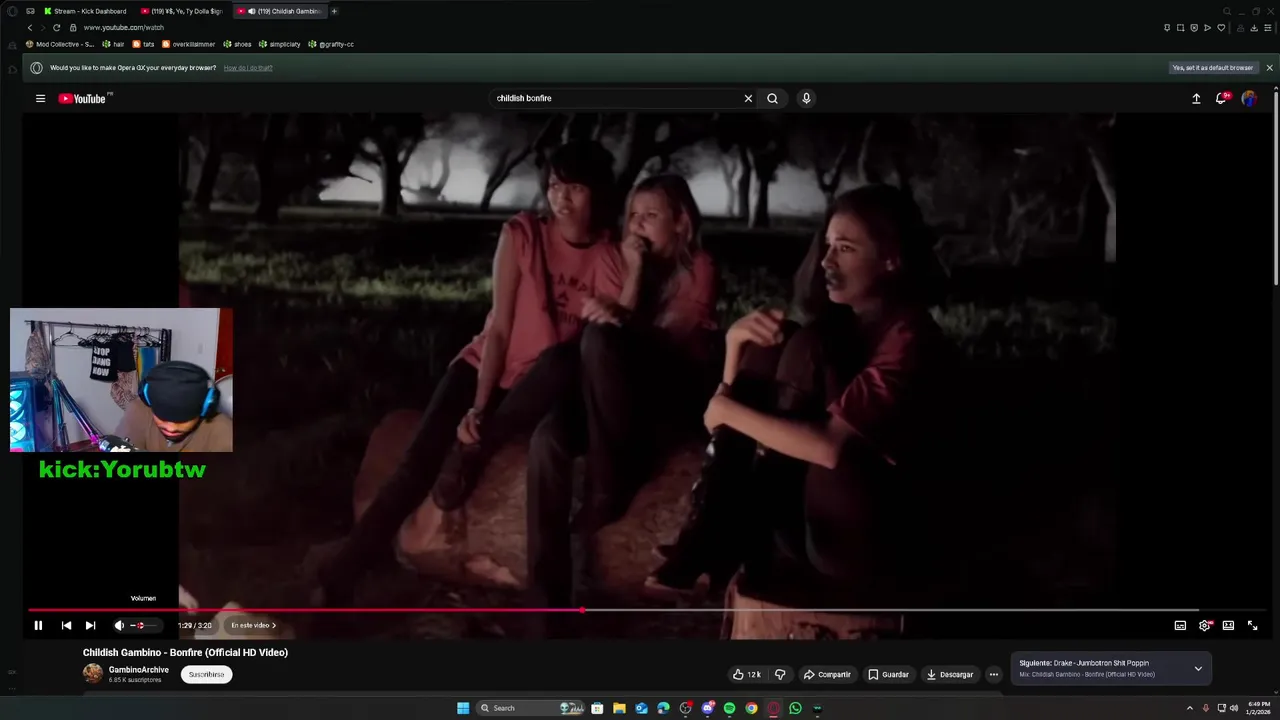
Task: Open Spotify from the taskbar
Action: pyautogui.click(x=729, y=708)
